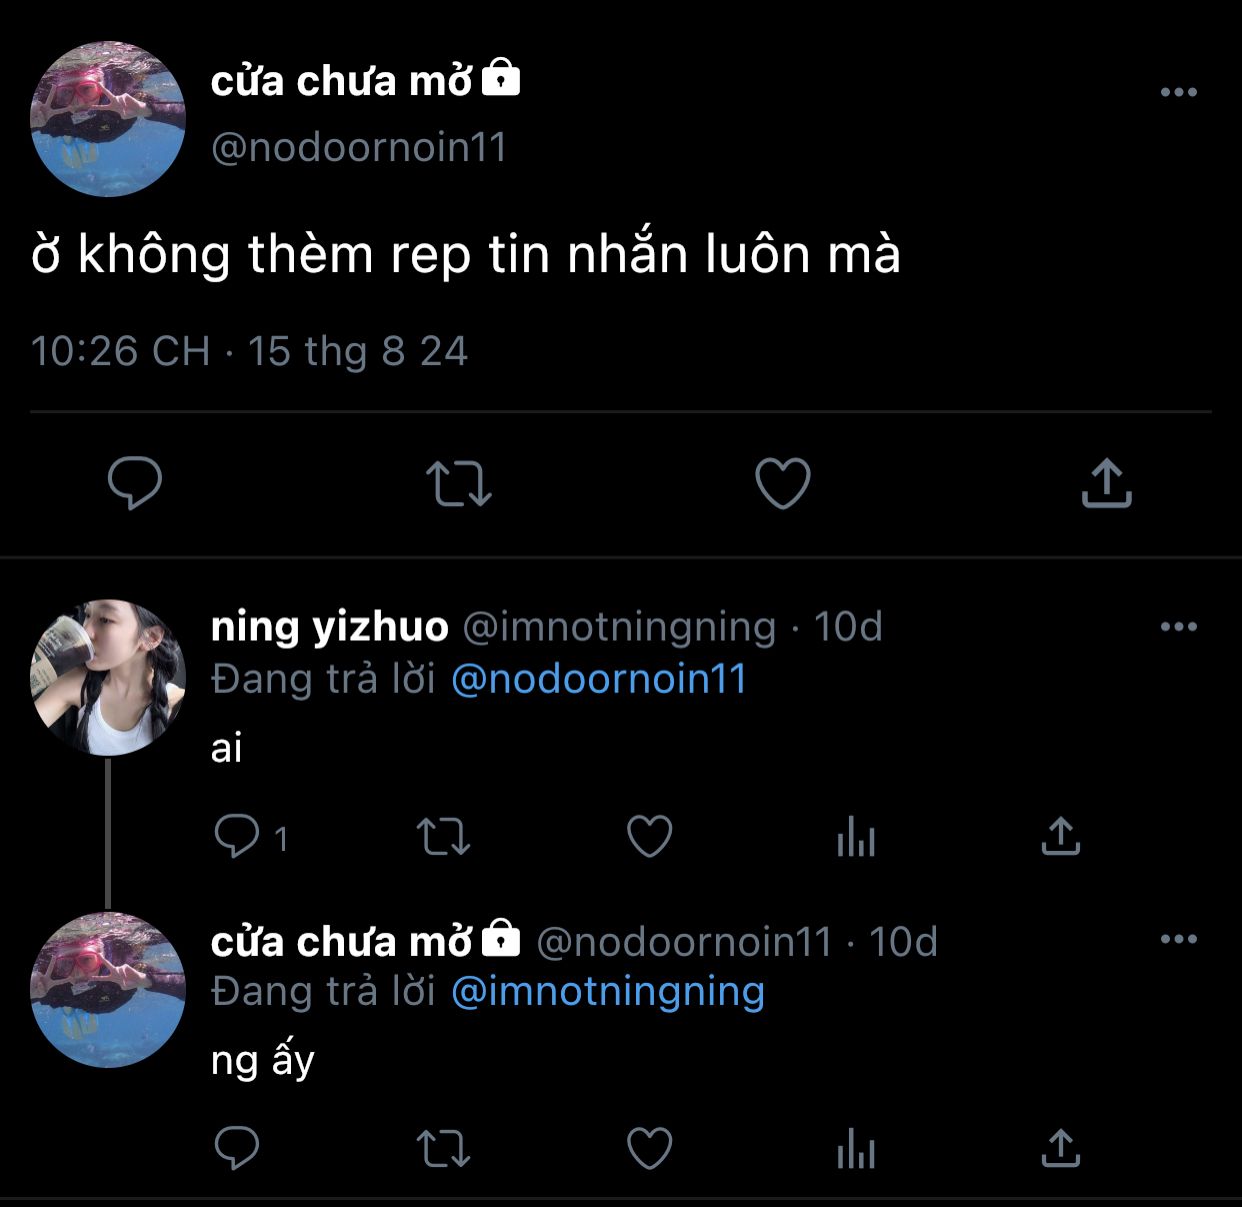Screen dimensions: 1242x1207
Task: Like the main tweet by @nodoornoin11
Action: click(782, 483)
